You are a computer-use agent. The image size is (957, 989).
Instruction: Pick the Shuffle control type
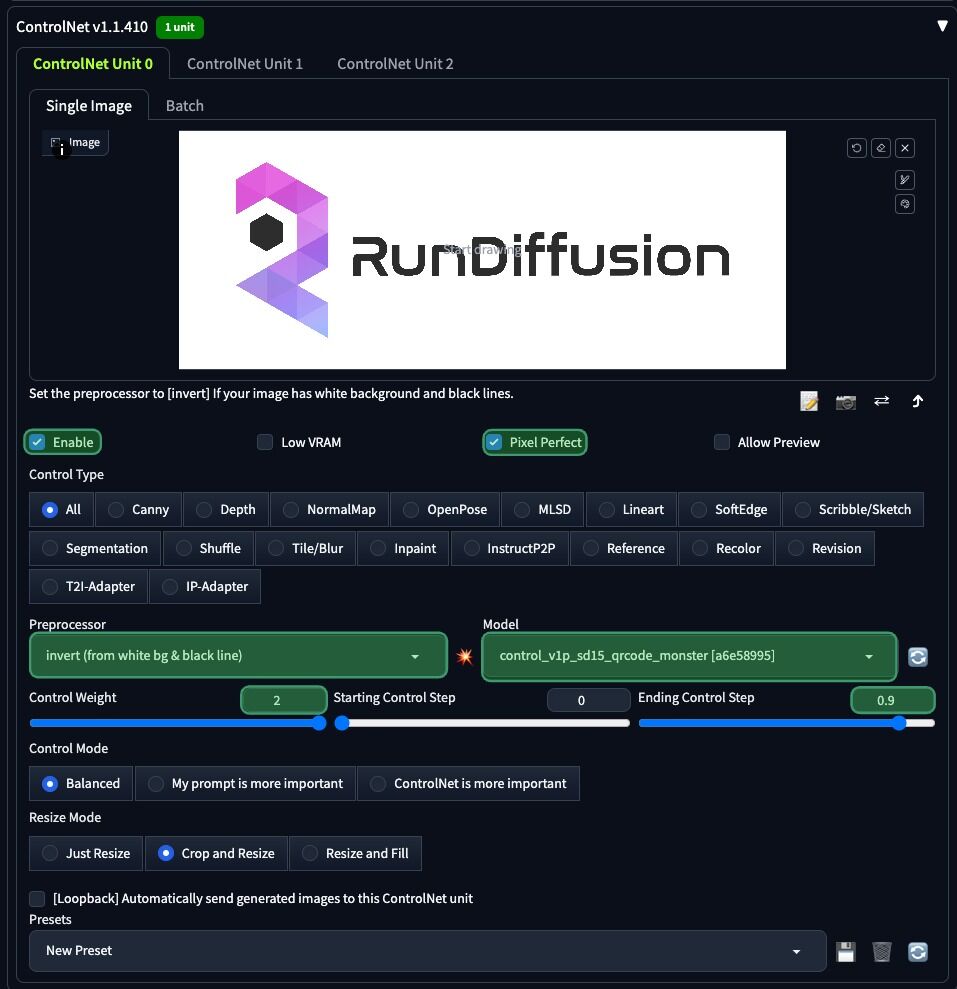coord(208,548)
